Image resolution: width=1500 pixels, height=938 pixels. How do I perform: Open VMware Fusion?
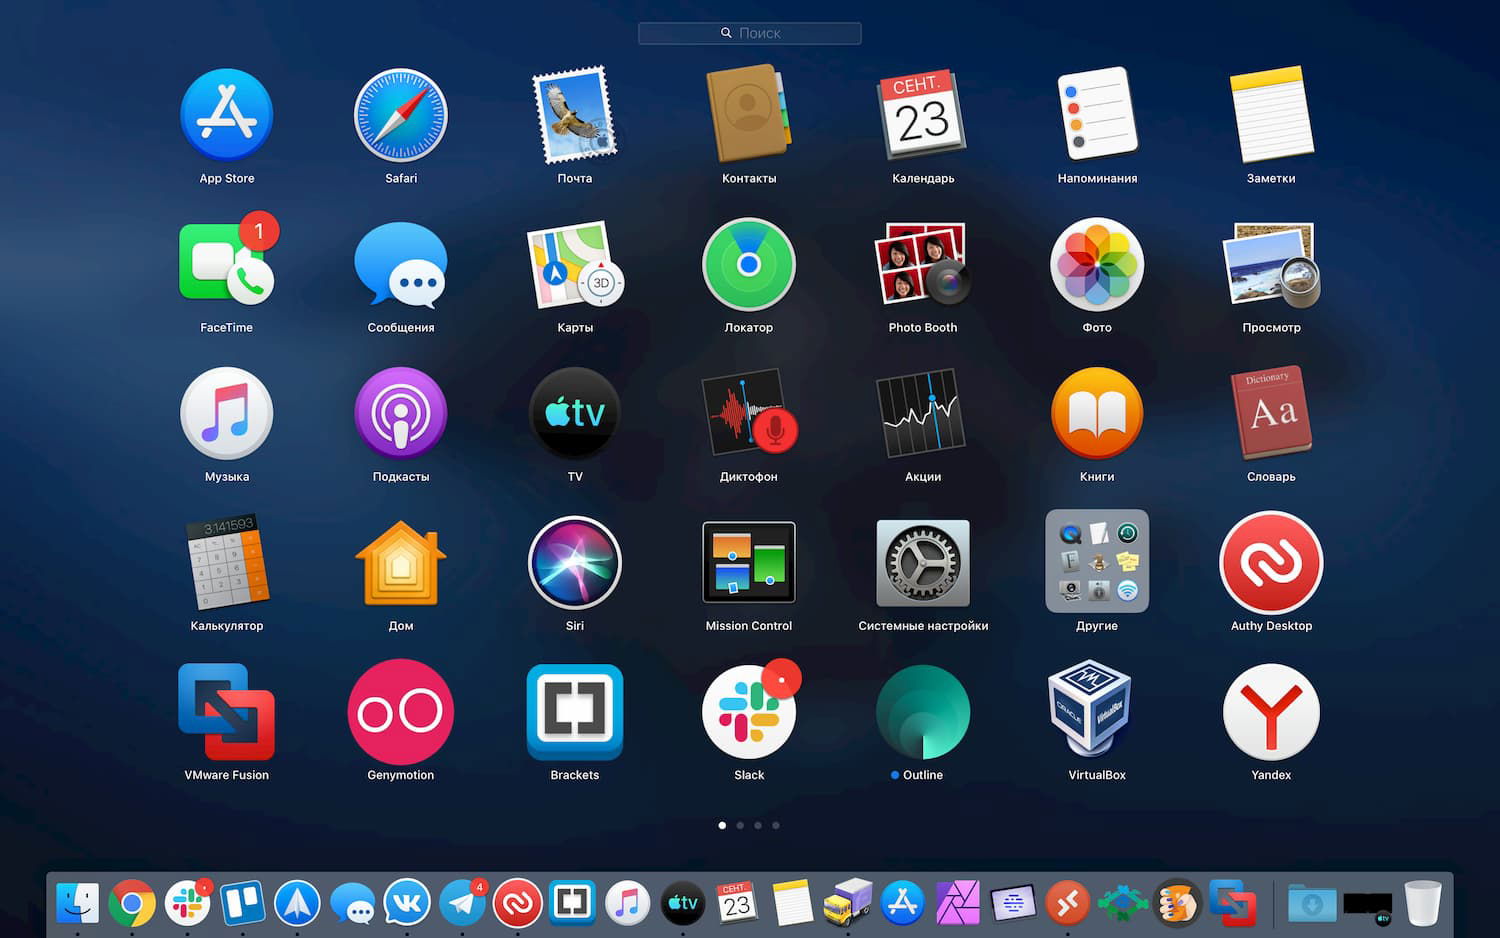pos(226,711)
